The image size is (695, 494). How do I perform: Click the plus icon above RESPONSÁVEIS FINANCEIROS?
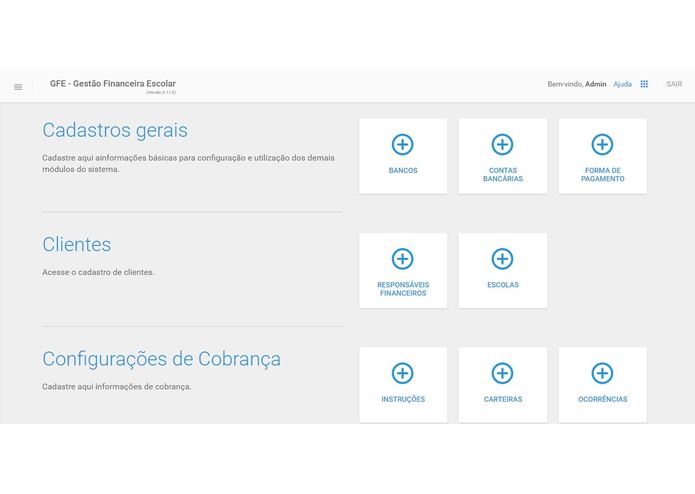402,259
